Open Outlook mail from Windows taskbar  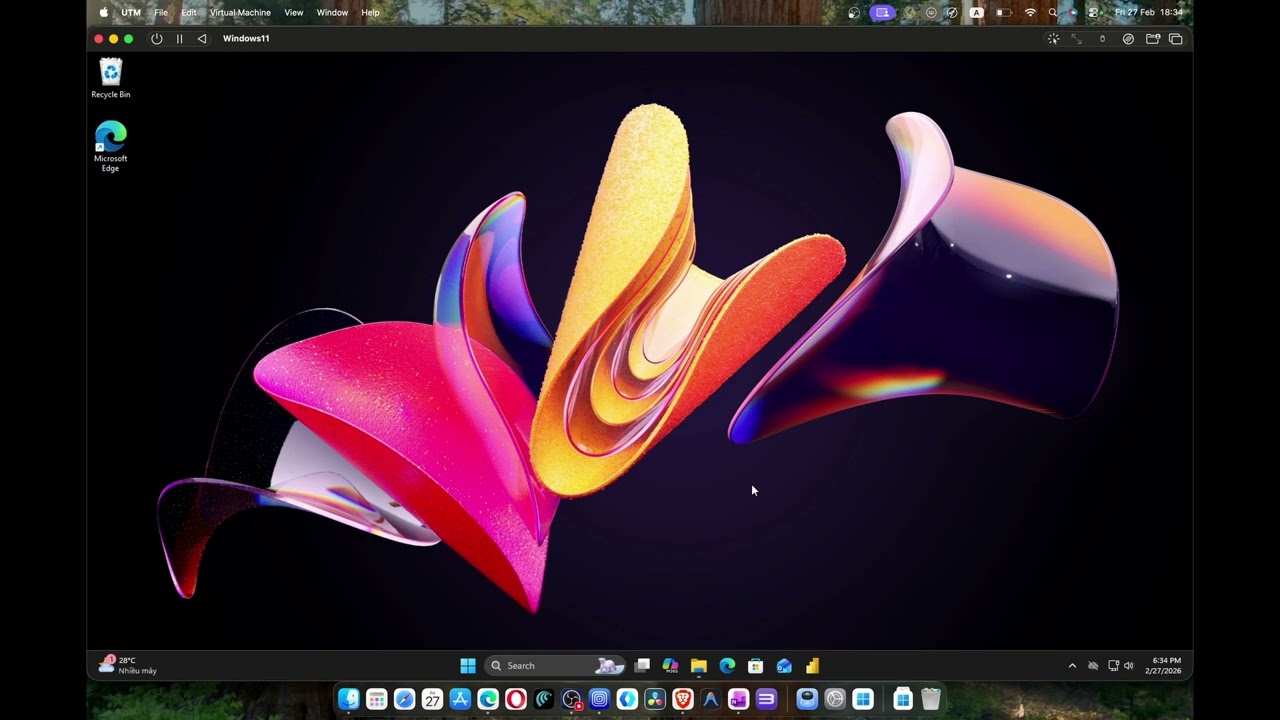(x=784, y=666)
